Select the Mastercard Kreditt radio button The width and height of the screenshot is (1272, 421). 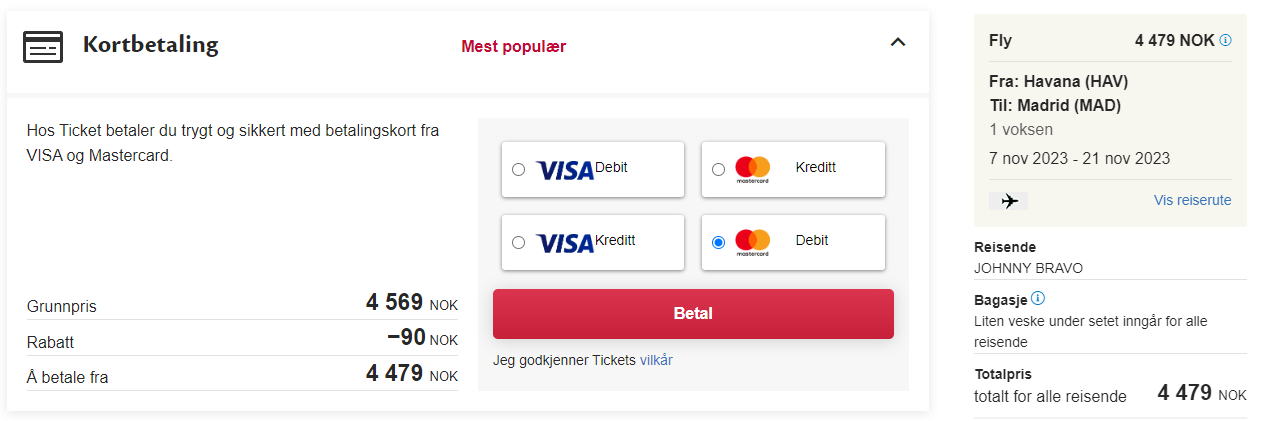[x=718, y=170]
